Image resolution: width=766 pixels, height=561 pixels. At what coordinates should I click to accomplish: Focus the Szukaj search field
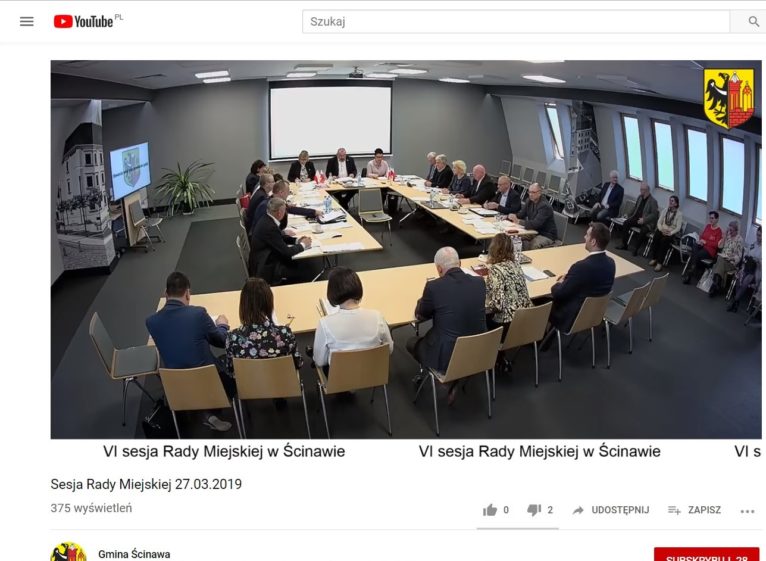516,22
